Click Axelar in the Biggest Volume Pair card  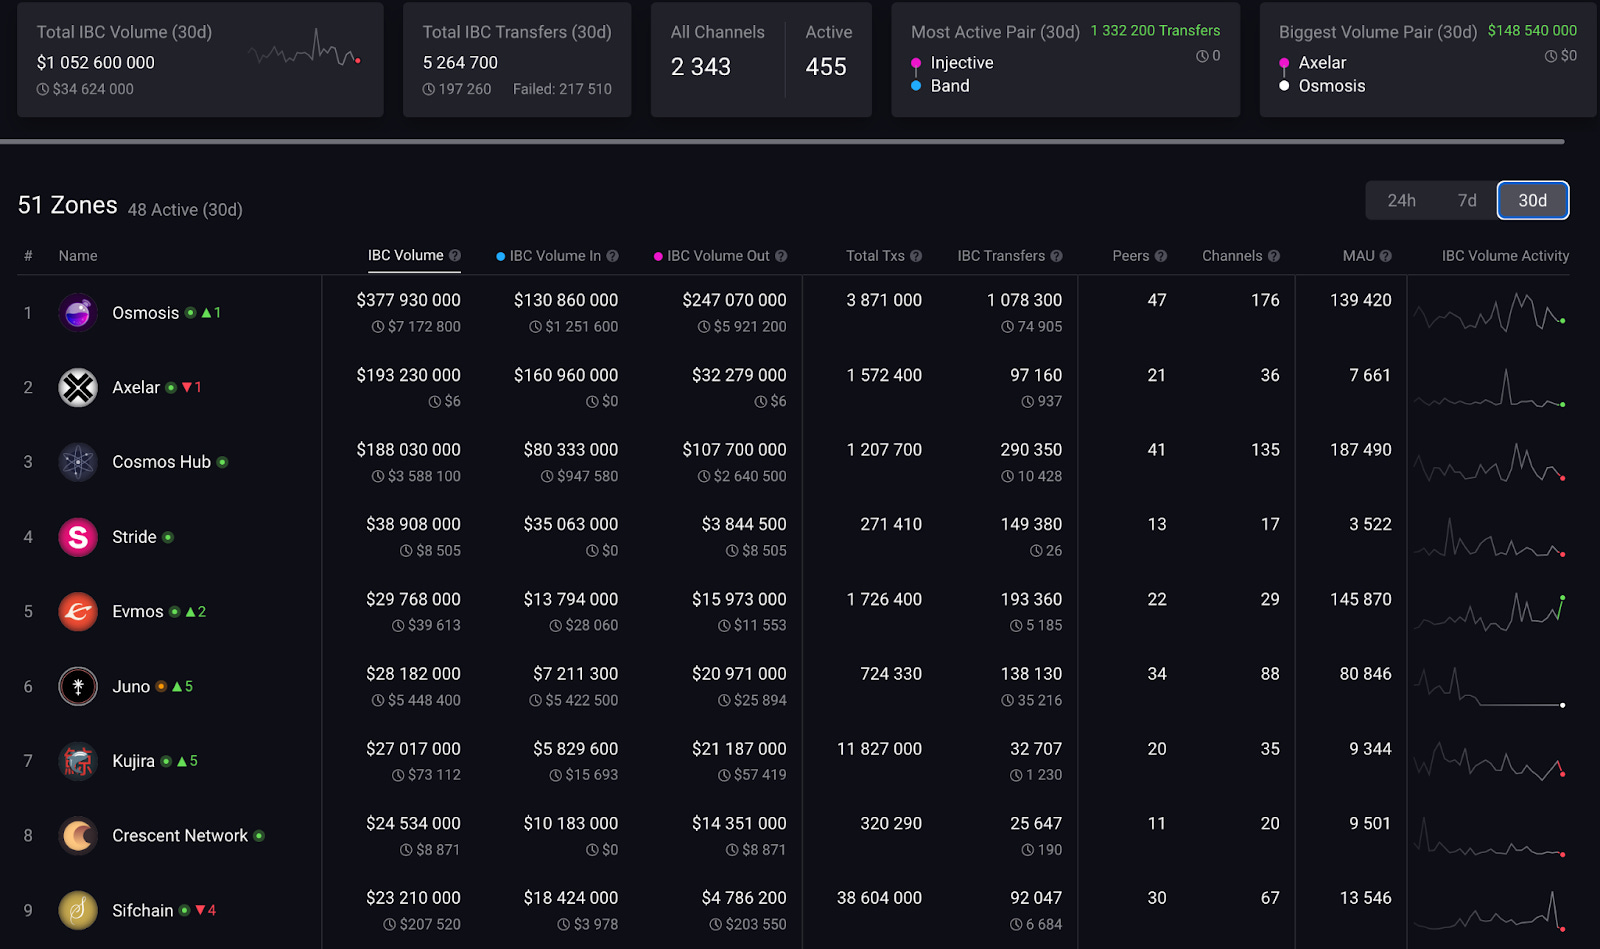pos(1322,63)
